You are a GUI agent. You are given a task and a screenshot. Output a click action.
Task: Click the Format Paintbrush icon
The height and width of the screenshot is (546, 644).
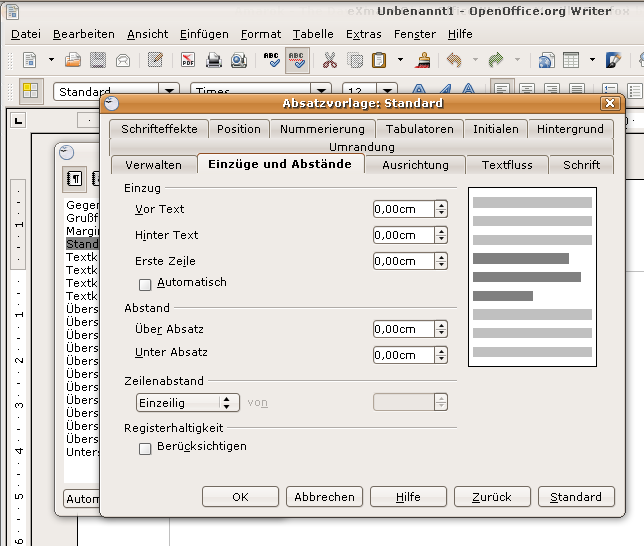coord(423,60)
